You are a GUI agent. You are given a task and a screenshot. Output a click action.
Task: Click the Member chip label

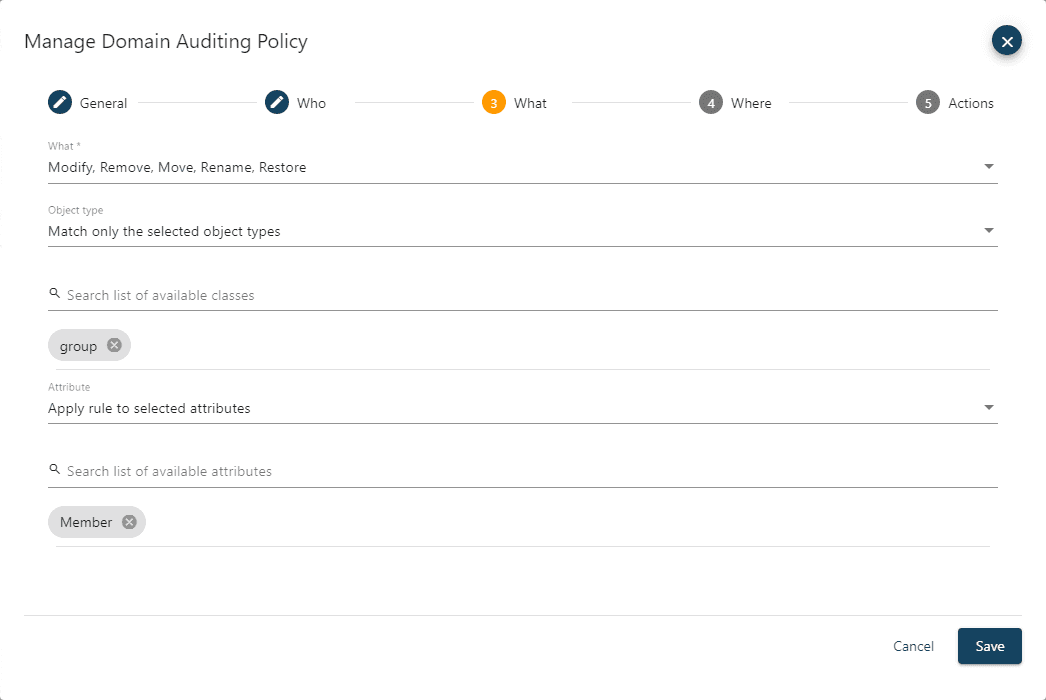[86, 522]
